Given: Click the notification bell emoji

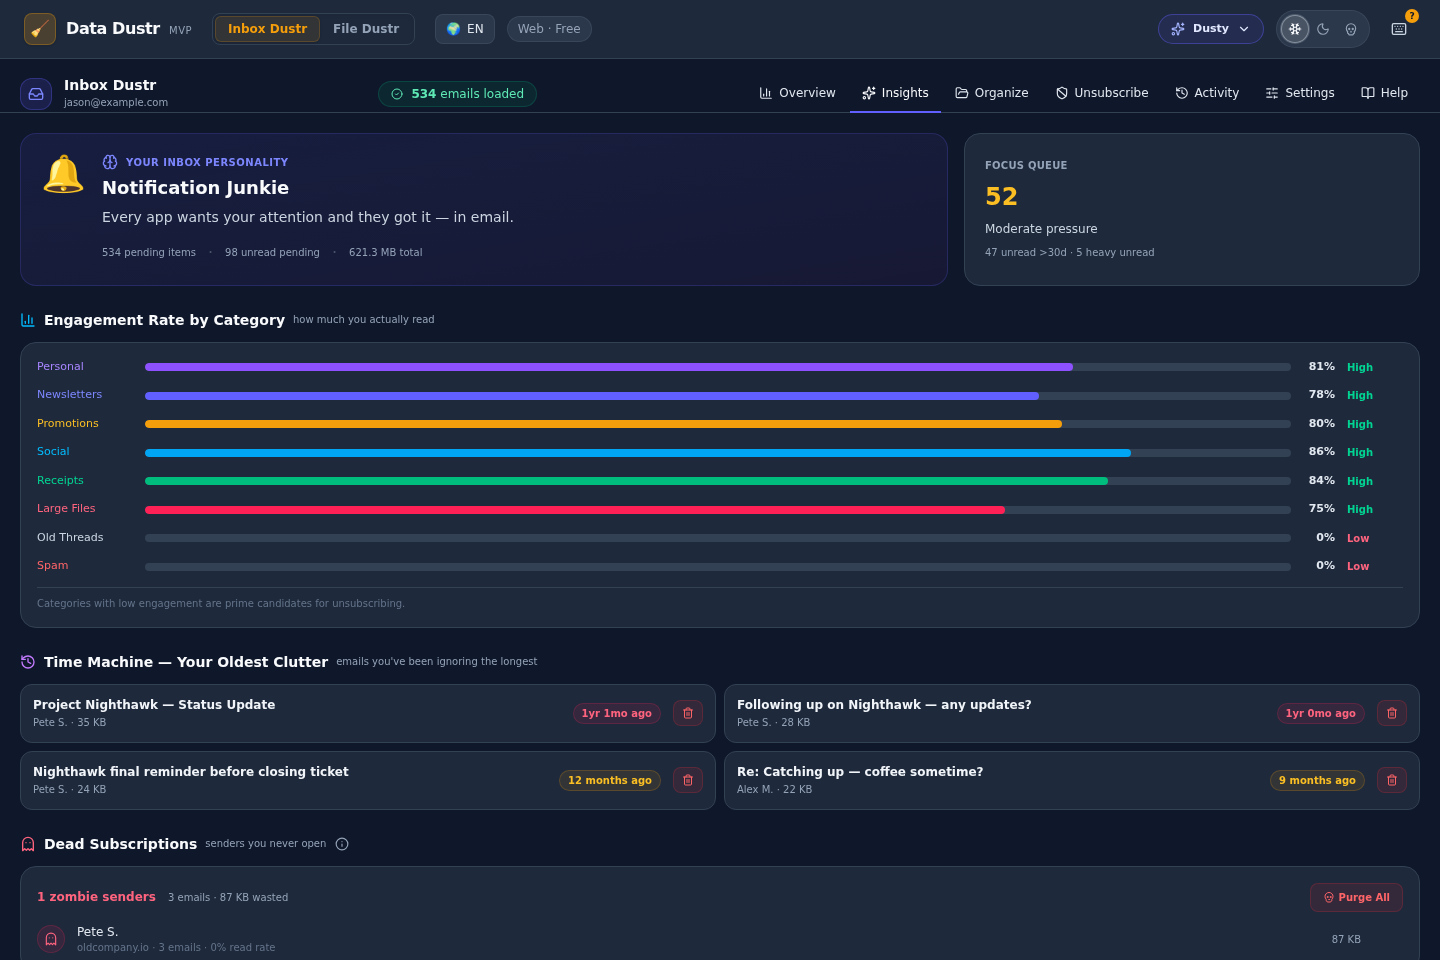Looking at the screenshot, I should 63,174.
